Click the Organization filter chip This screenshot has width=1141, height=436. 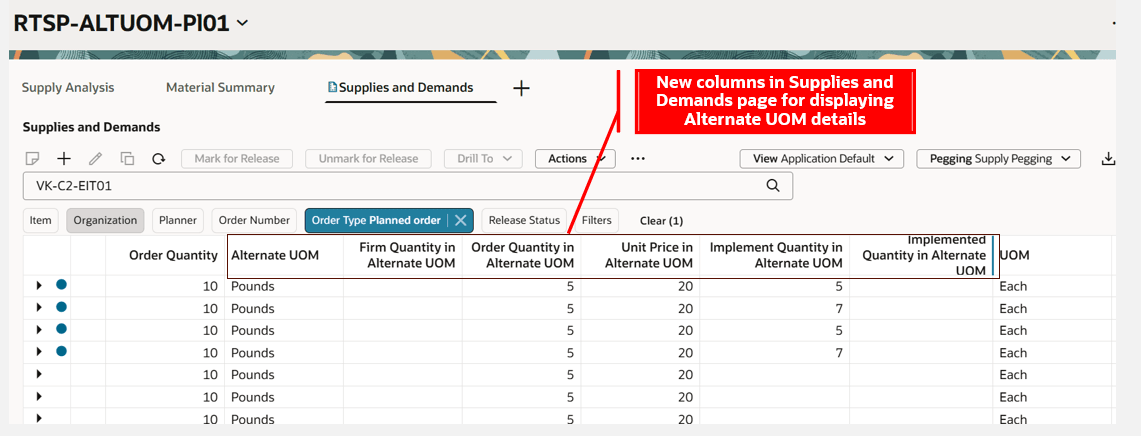(x=106, y=221)
